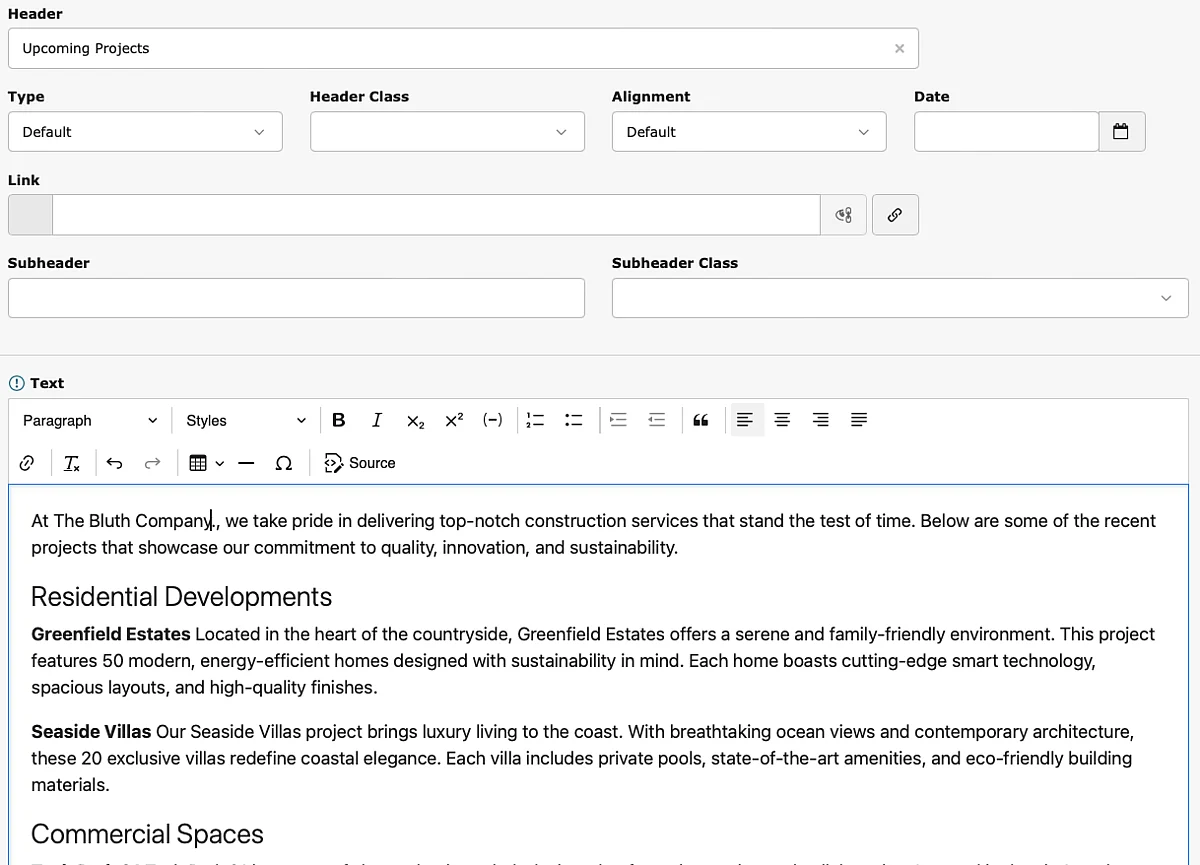Open the Type dropdown
This screenshot has height=865, width=1200.
point(145,132)
